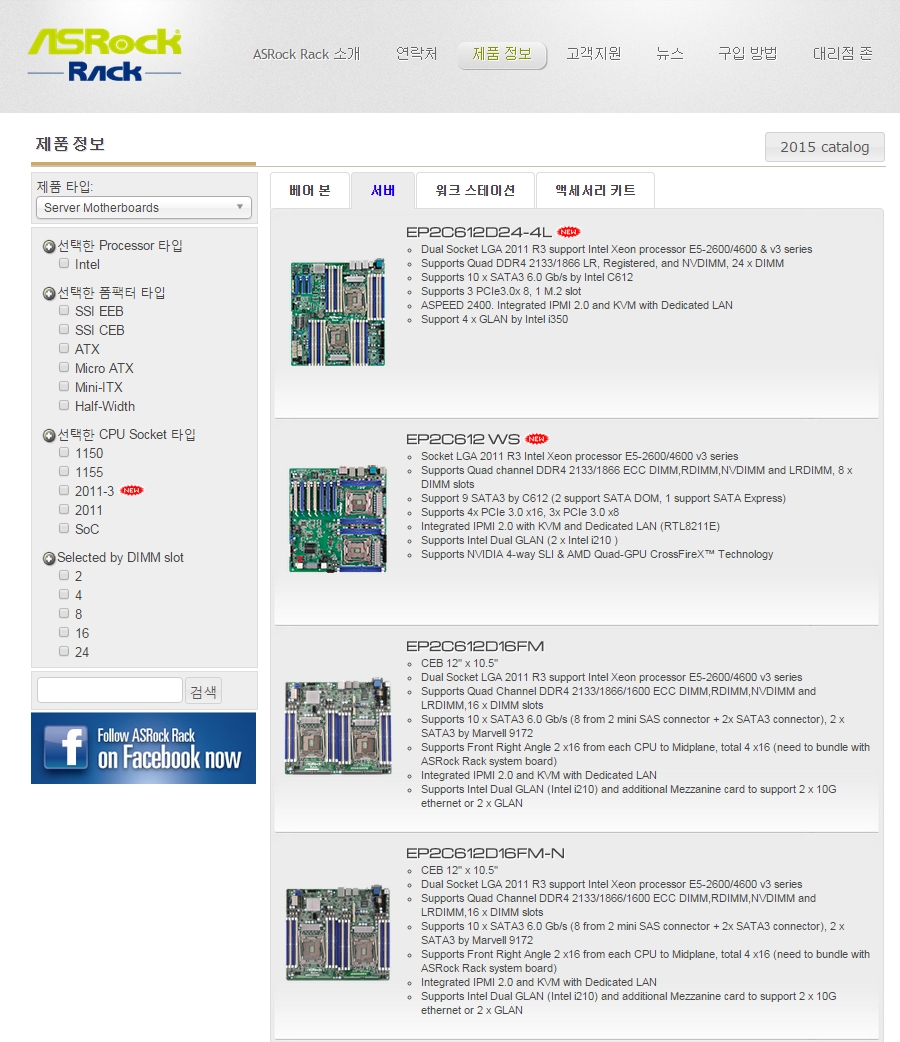Focus the search text field

coord(110,690)
